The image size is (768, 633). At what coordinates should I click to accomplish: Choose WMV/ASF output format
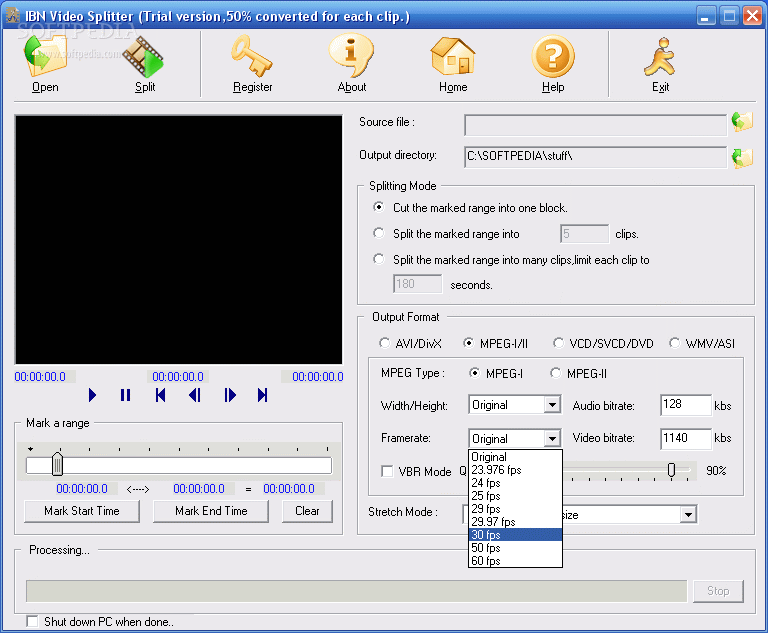coord(674,343)
